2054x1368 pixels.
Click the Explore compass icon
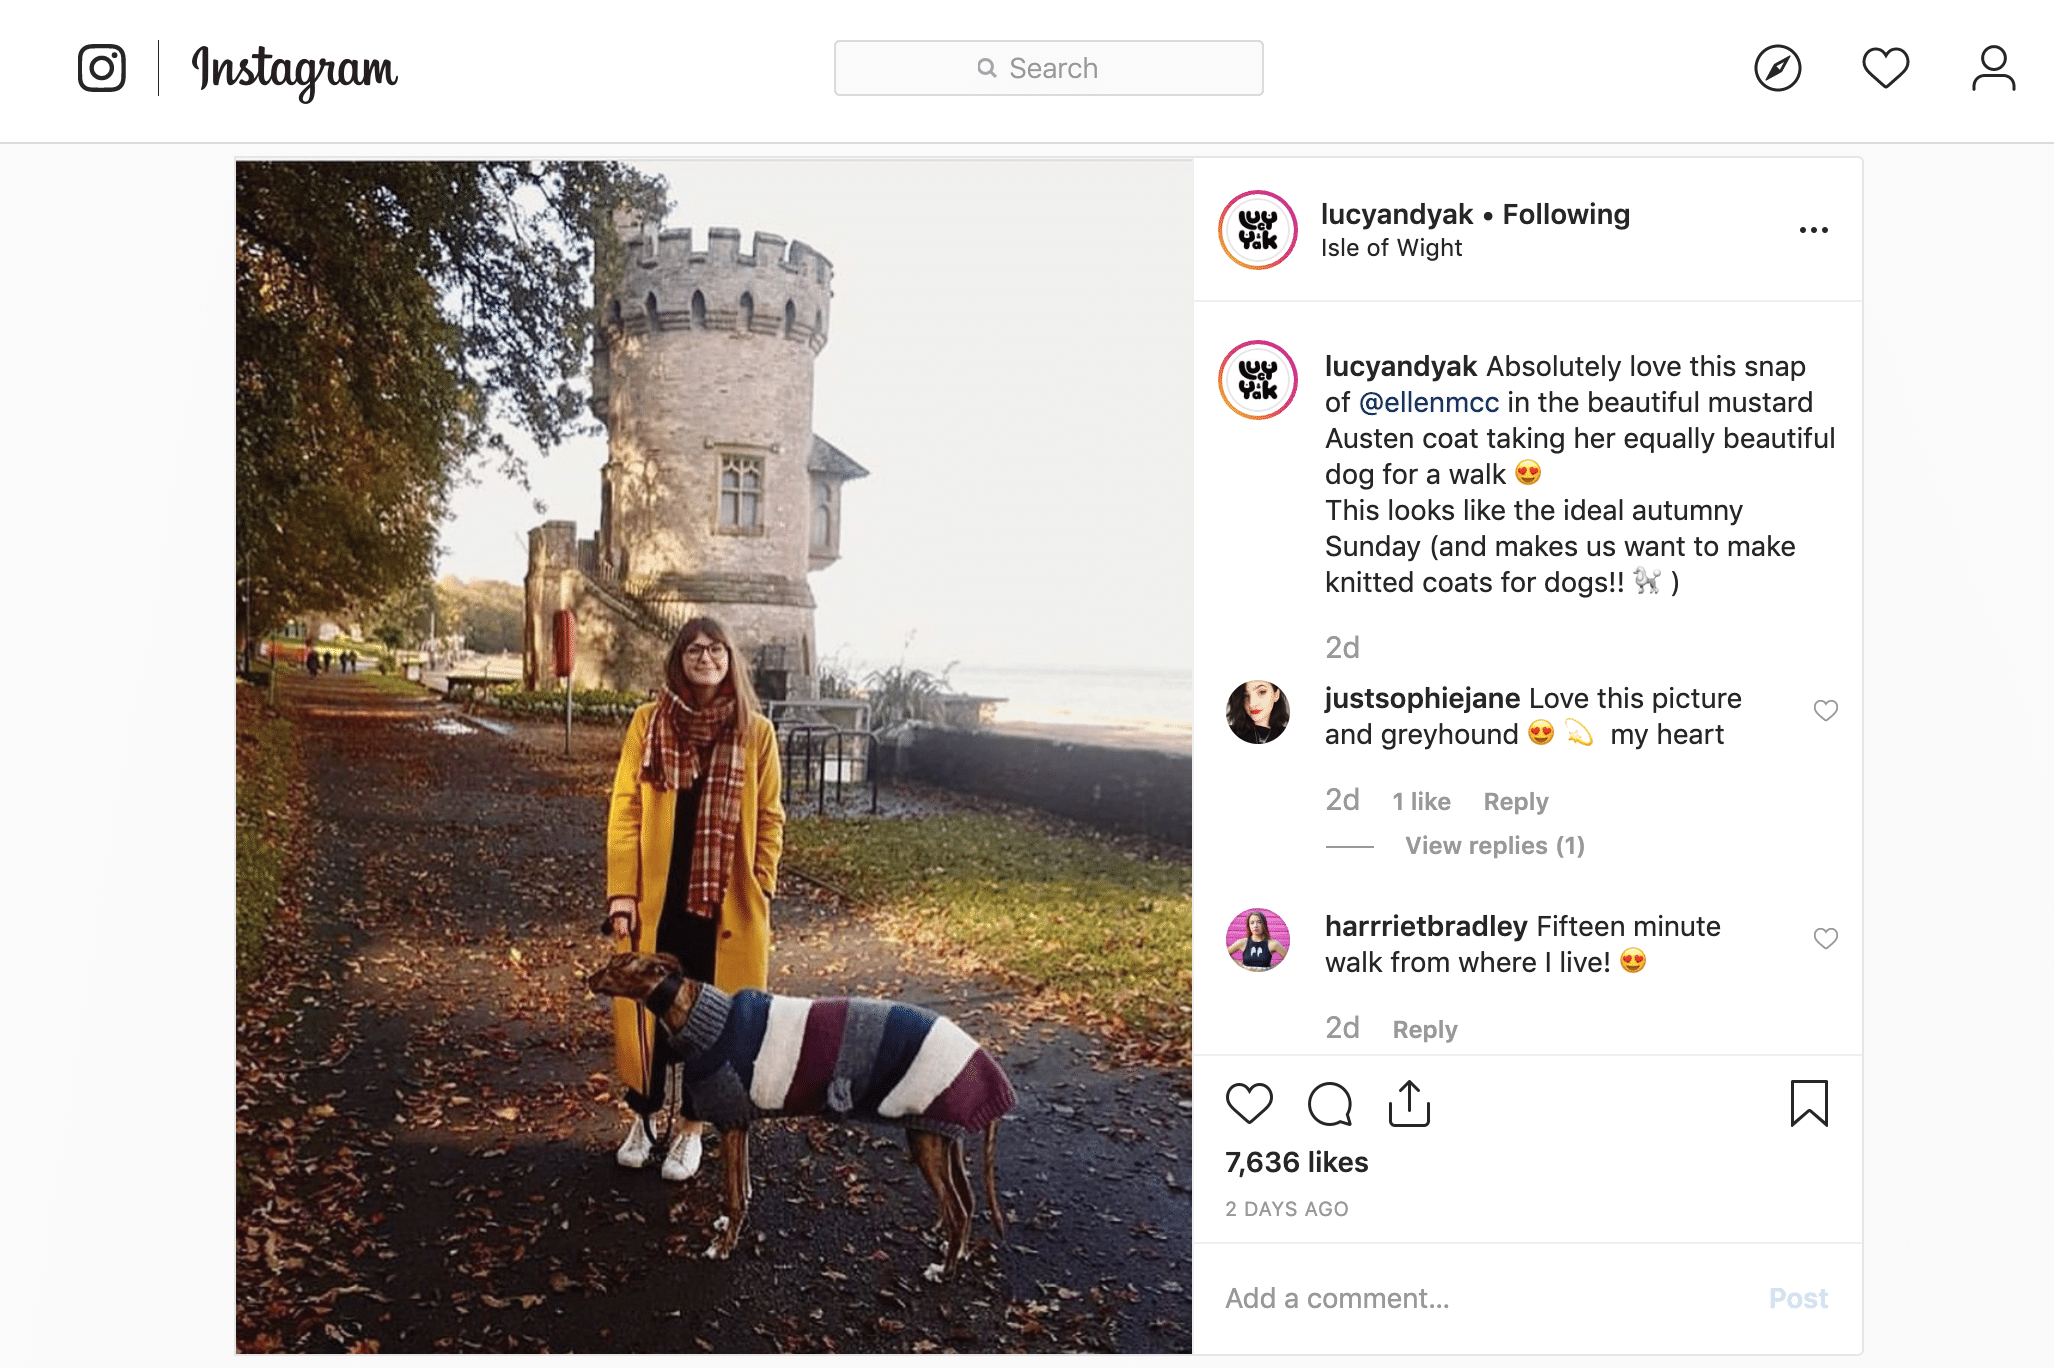(1773, 66)
